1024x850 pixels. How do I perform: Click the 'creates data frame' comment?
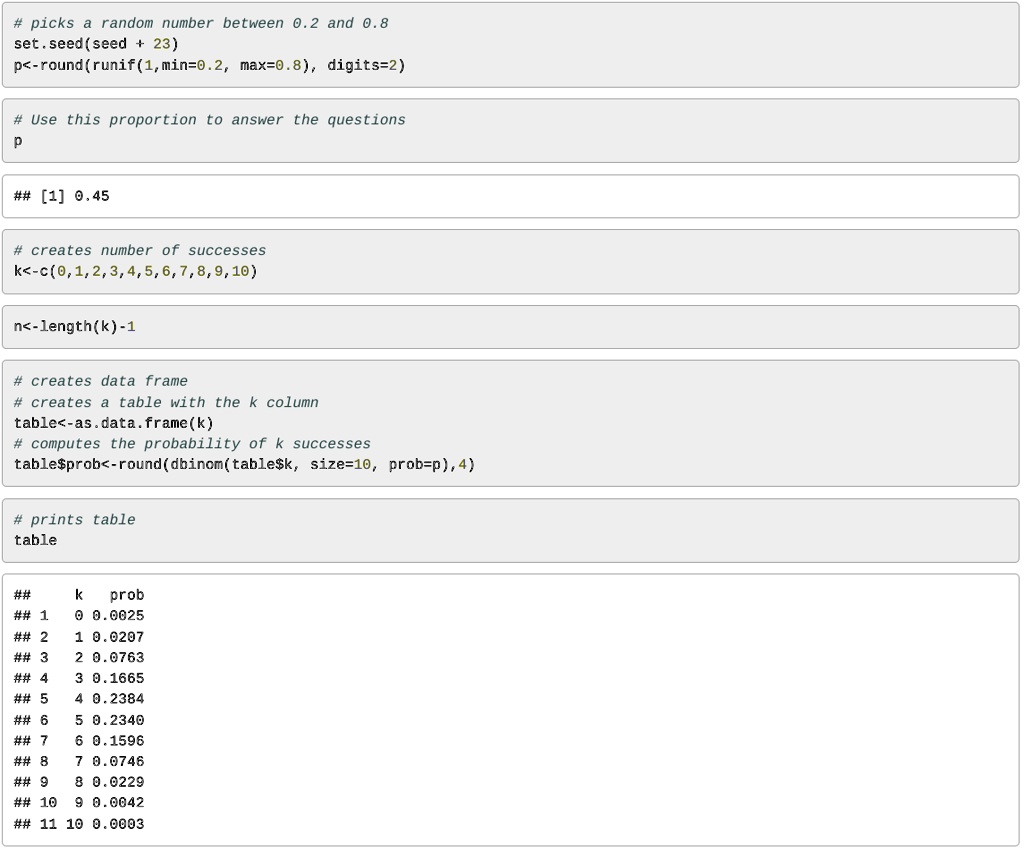click(101, 381)
